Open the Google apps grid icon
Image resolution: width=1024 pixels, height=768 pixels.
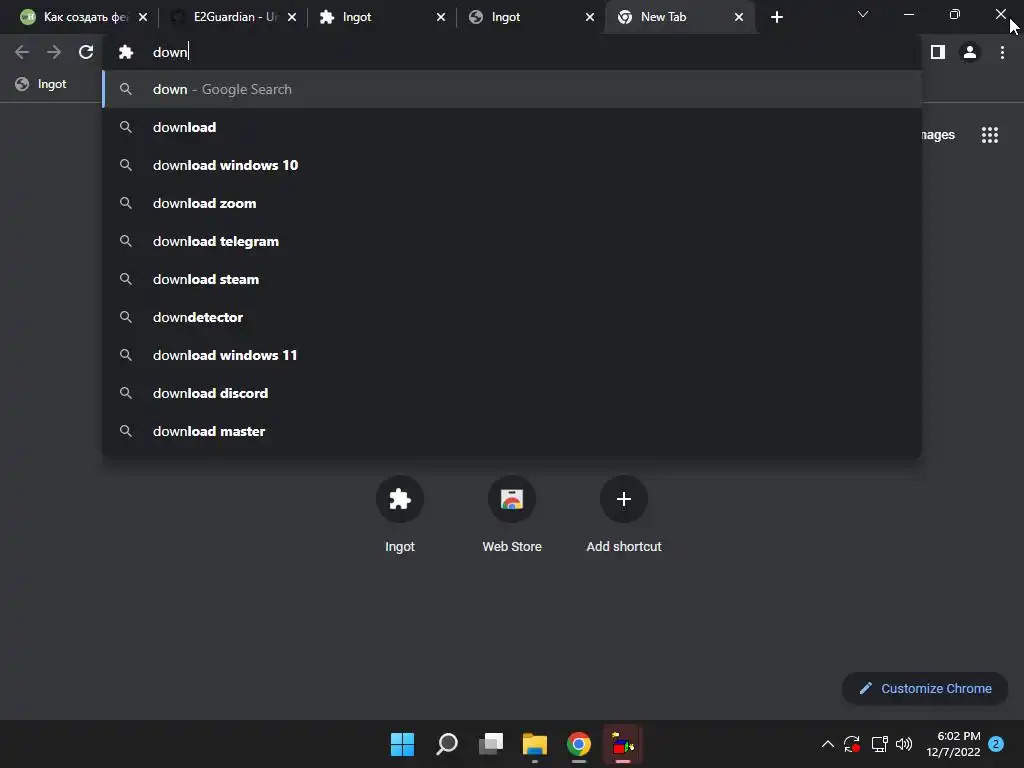(x=990, y=135)
